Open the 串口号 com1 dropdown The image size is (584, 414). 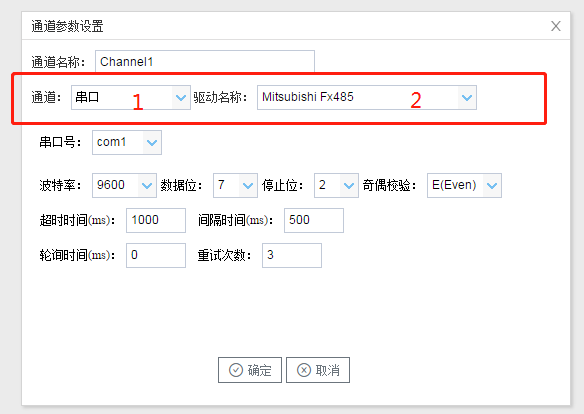(127, 142)
